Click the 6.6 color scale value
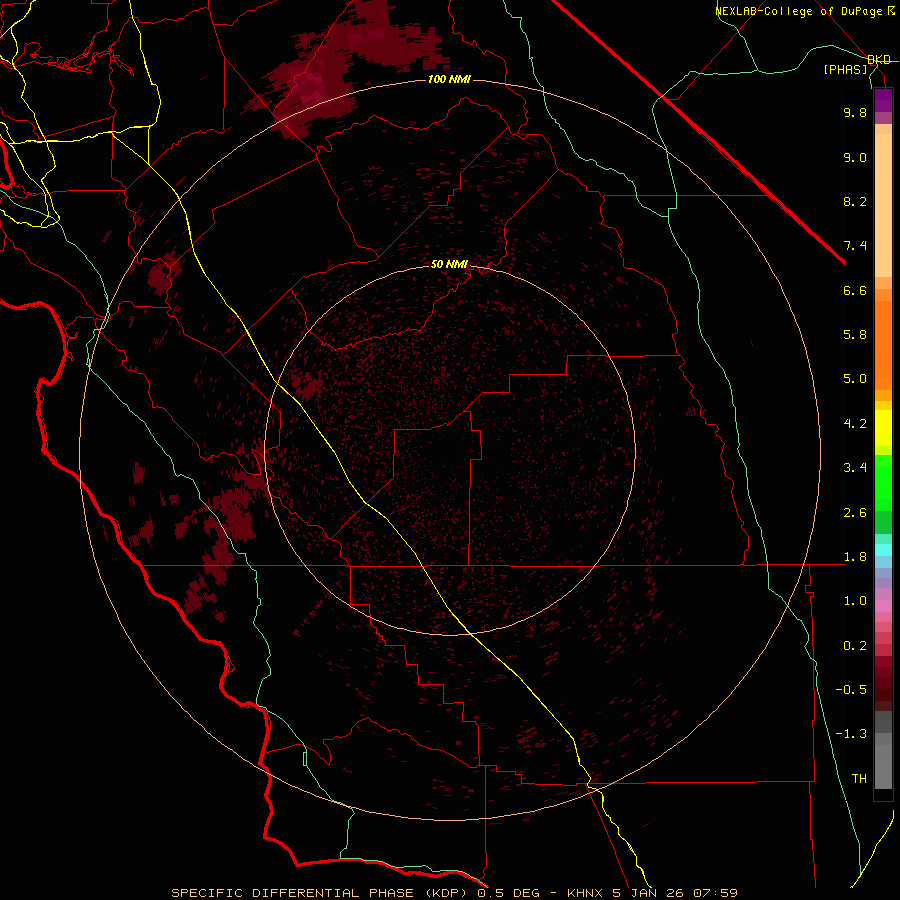Viewport: 900px width, 900px height. point(855,290)
